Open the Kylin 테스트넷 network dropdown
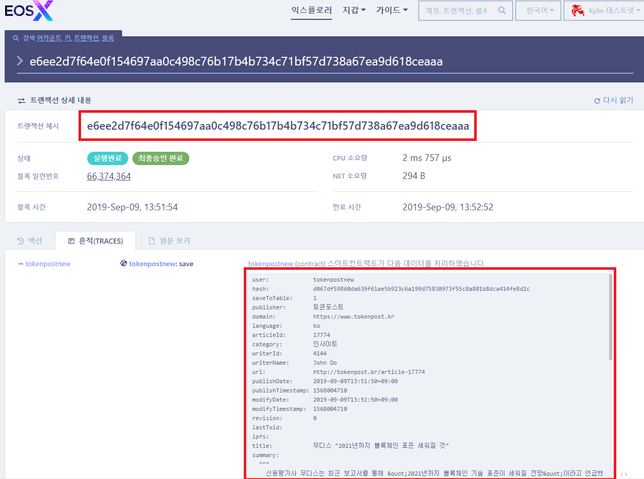 pyautogui.click(x=607, y=11)
